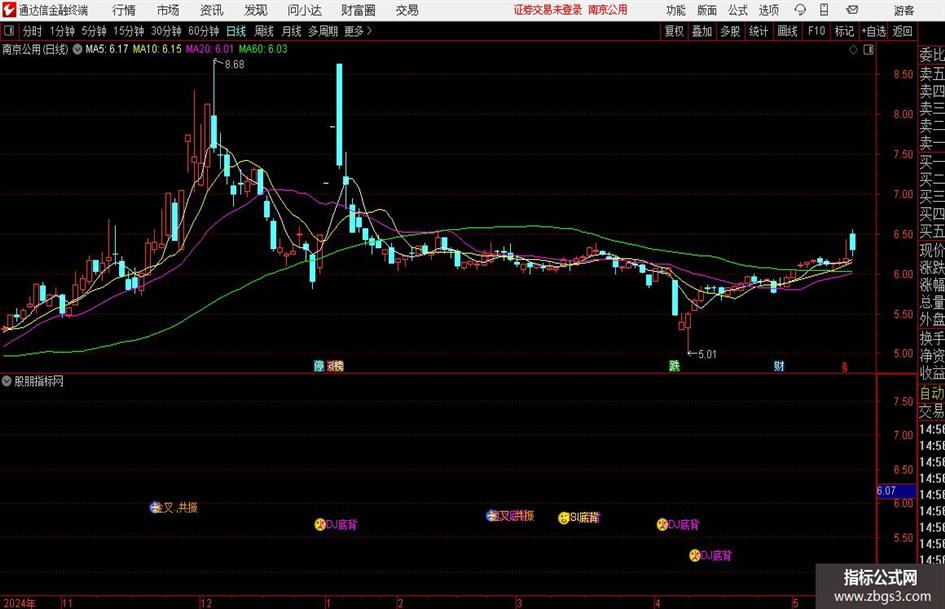Open the 多周期 multi-period view
Viewport: 945px width, 609px height.
[323, 31]
